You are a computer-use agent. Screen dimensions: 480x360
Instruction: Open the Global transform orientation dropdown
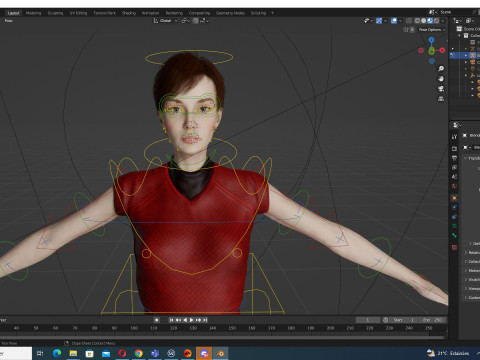(165, 21)
